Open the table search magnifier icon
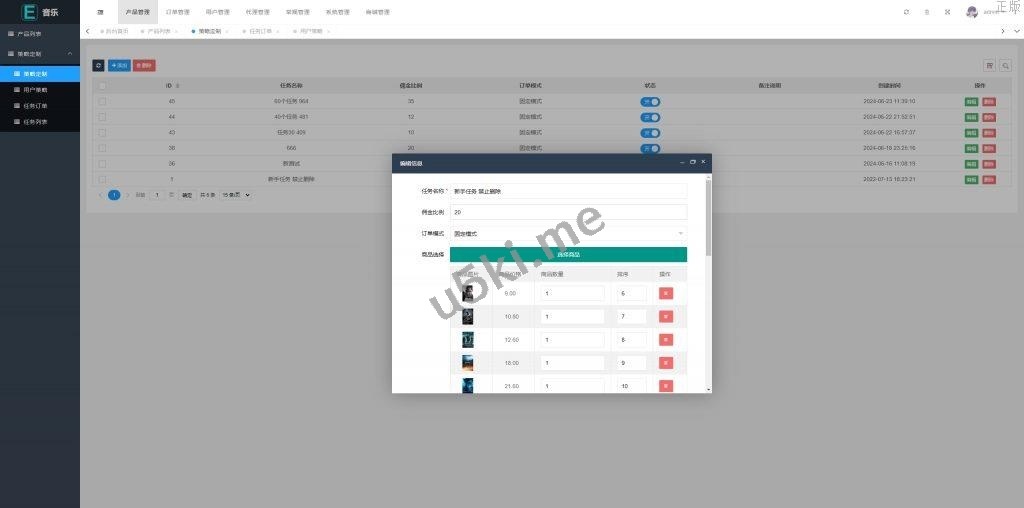The height and width of the screenshot is (508, 1024). (1005, 65)
